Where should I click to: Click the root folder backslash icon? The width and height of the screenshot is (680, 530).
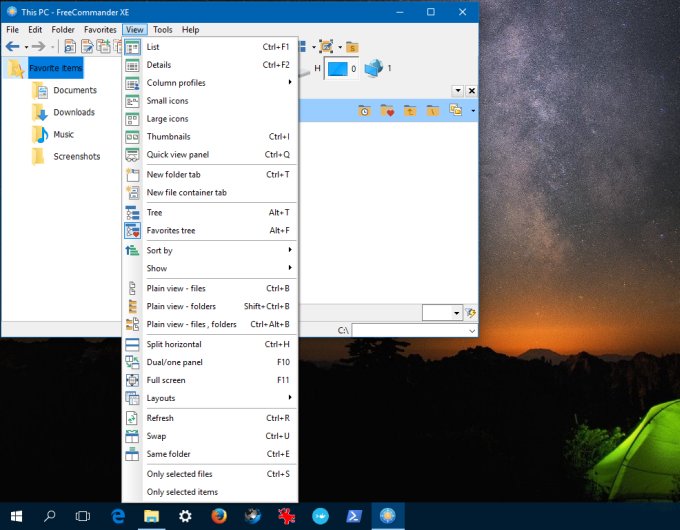click(432, 110)
